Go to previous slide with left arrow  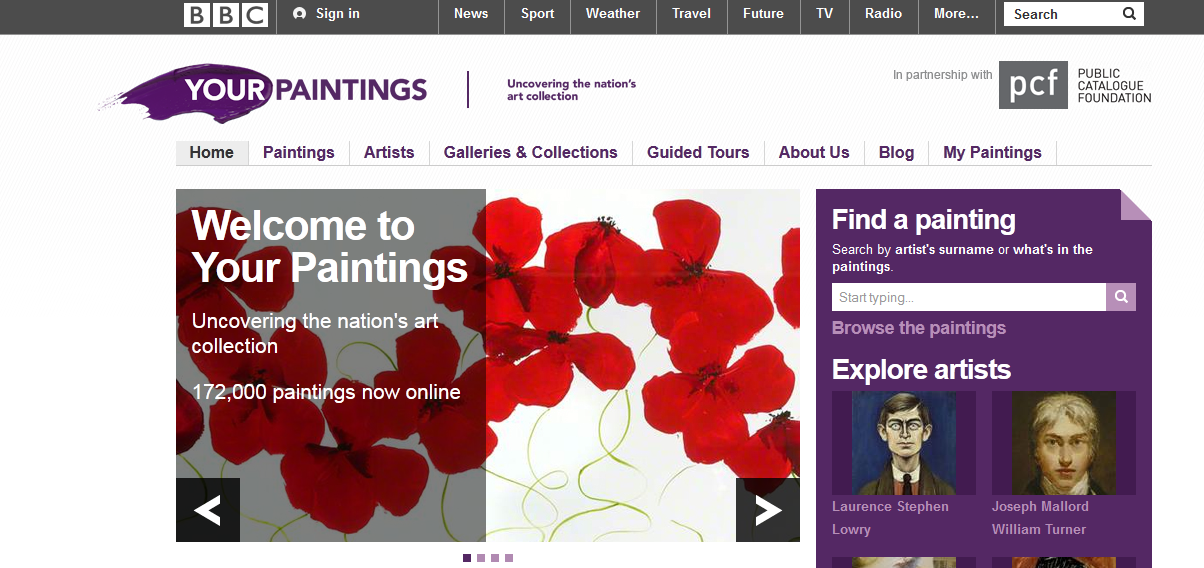click(x=208, y=510)
